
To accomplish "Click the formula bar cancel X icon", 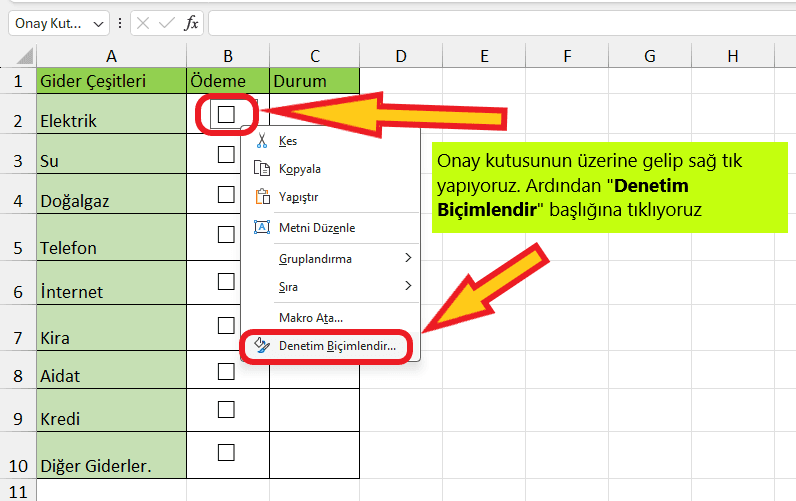I will point(144,23).
